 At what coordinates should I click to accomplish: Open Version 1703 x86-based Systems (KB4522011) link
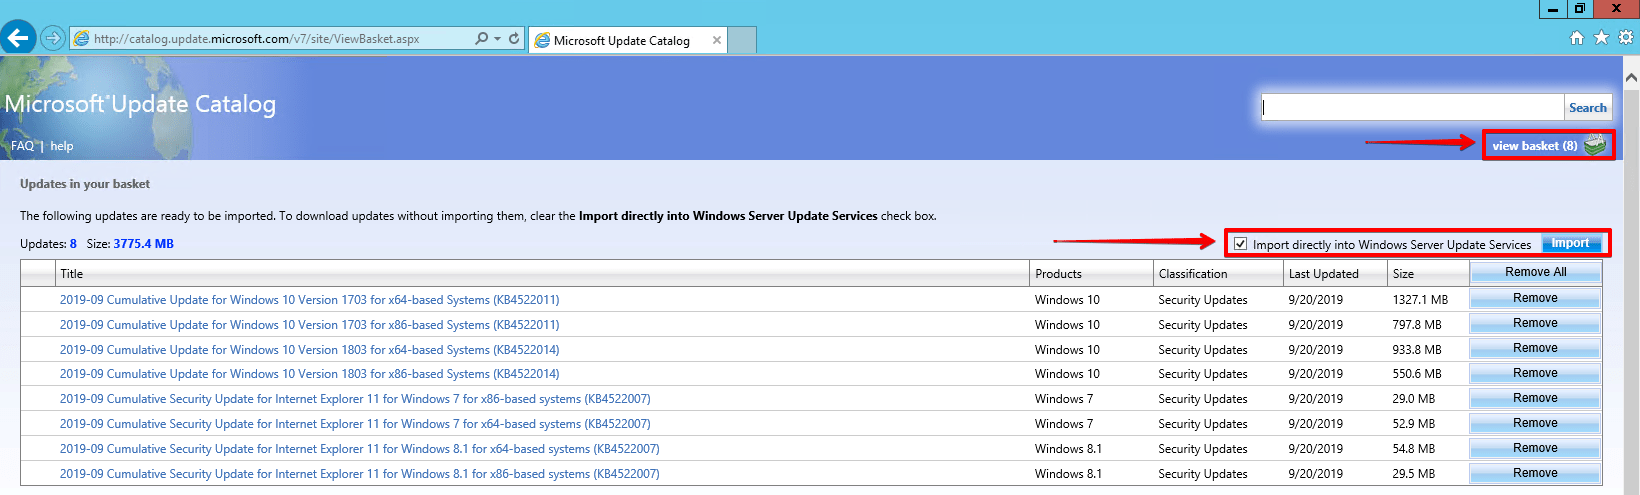point(309,324)
